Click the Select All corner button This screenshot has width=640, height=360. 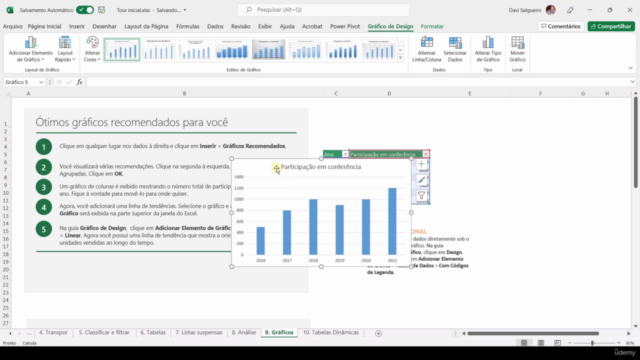[x=7, y=93]
